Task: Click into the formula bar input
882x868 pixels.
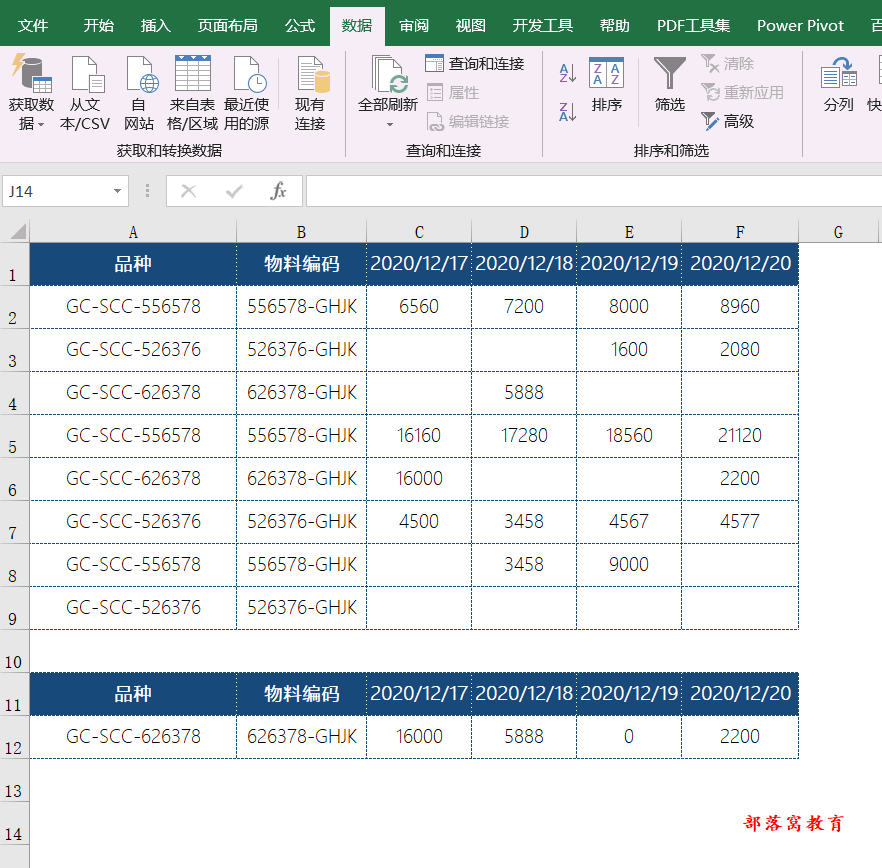Action: point(593,191)
